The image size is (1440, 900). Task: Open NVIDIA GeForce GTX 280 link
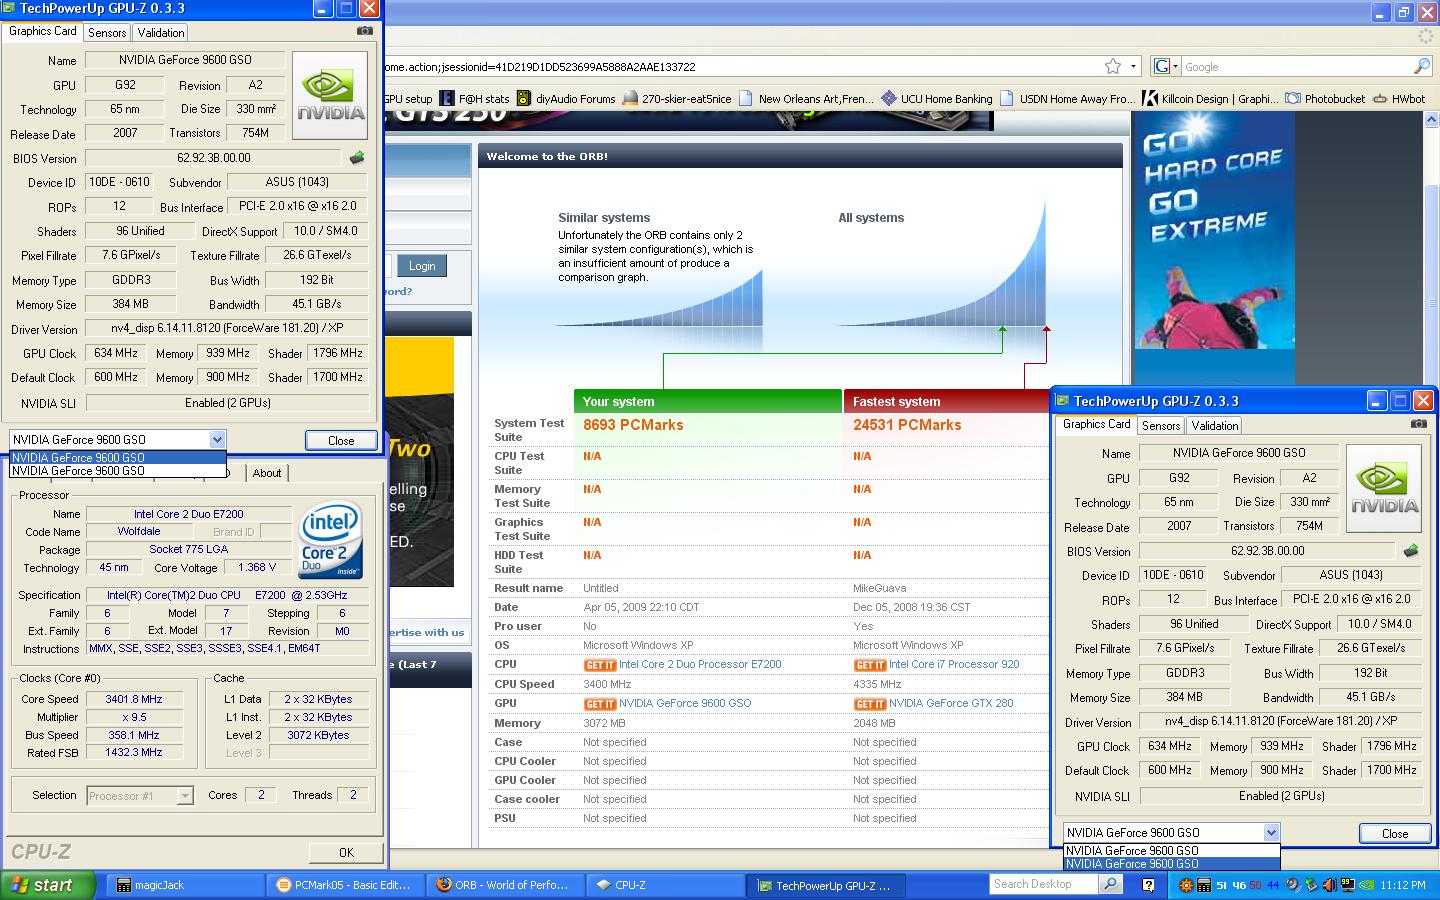coord(951,703)
